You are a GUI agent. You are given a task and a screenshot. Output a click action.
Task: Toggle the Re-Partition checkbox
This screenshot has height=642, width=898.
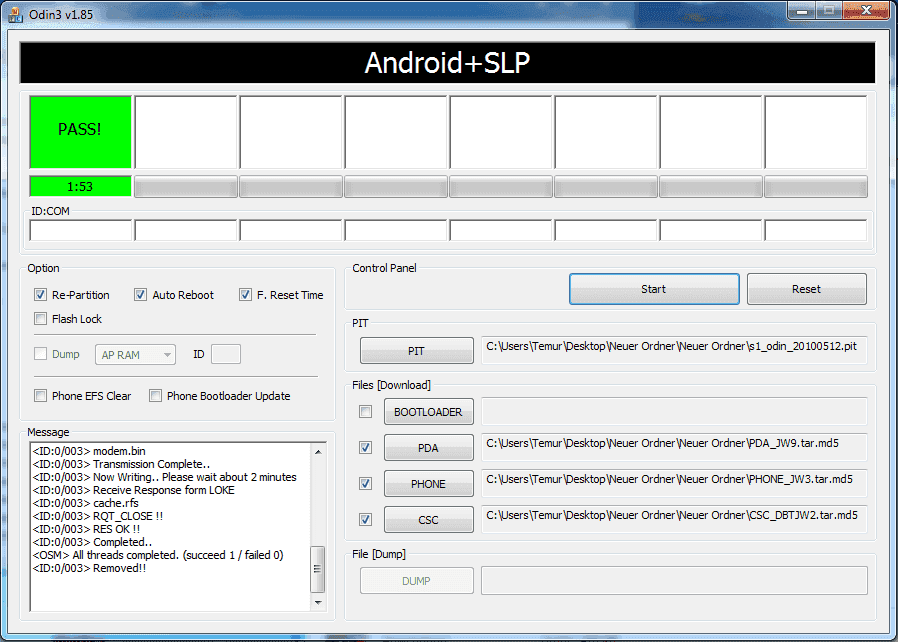(x=40, y=295)
